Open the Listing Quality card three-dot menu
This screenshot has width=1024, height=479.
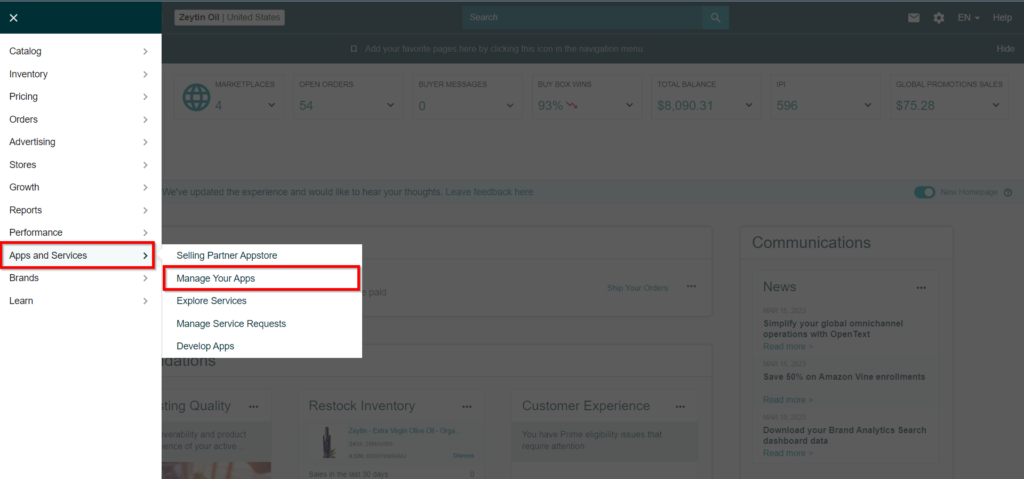coord(253,406)
